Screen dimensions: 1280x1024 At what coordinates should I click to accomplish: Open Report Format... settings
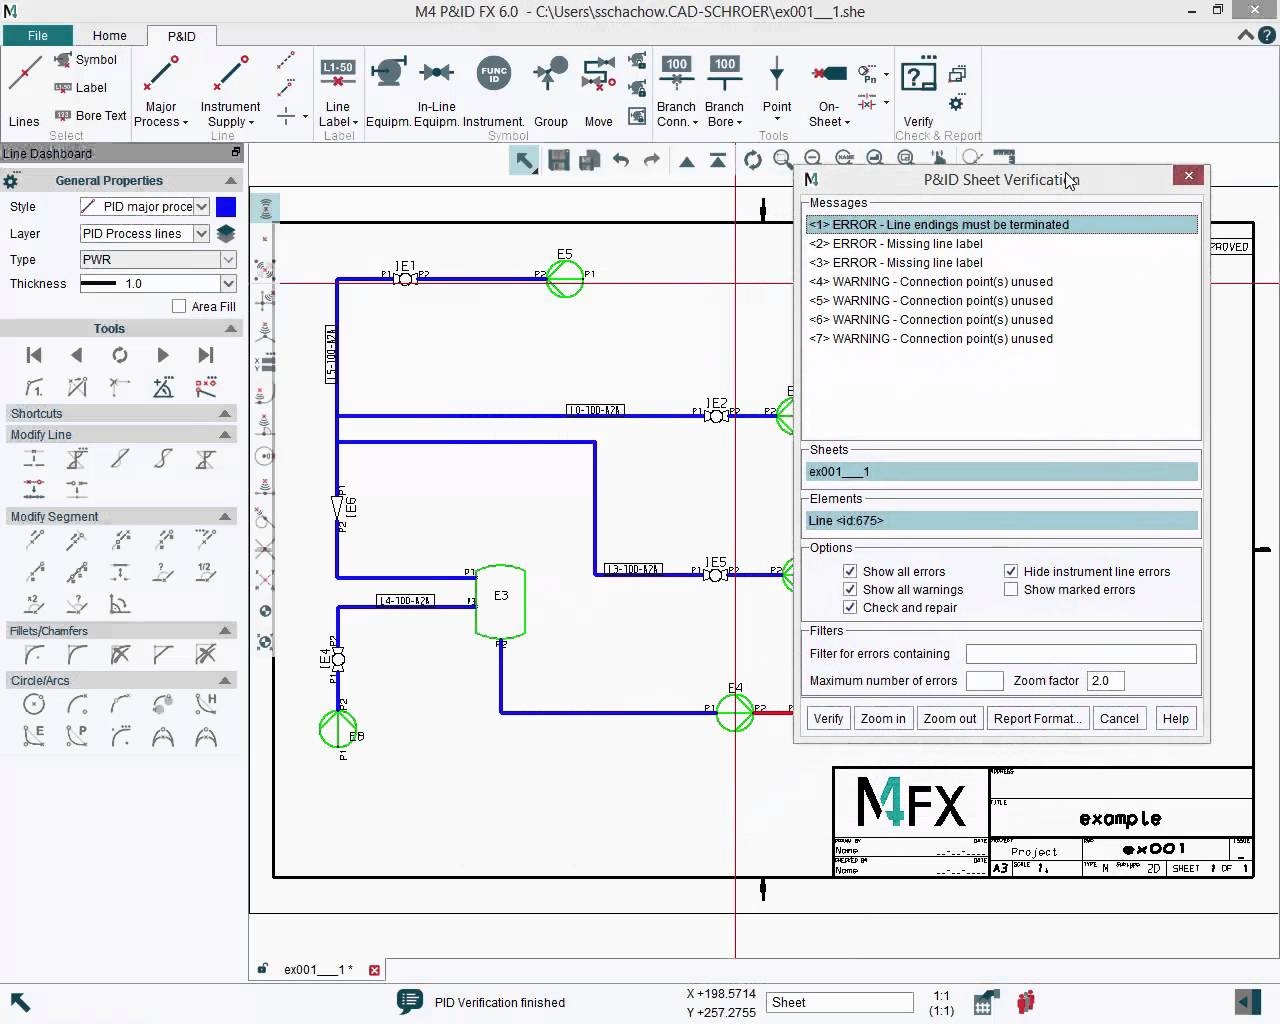coord(1038,719)
